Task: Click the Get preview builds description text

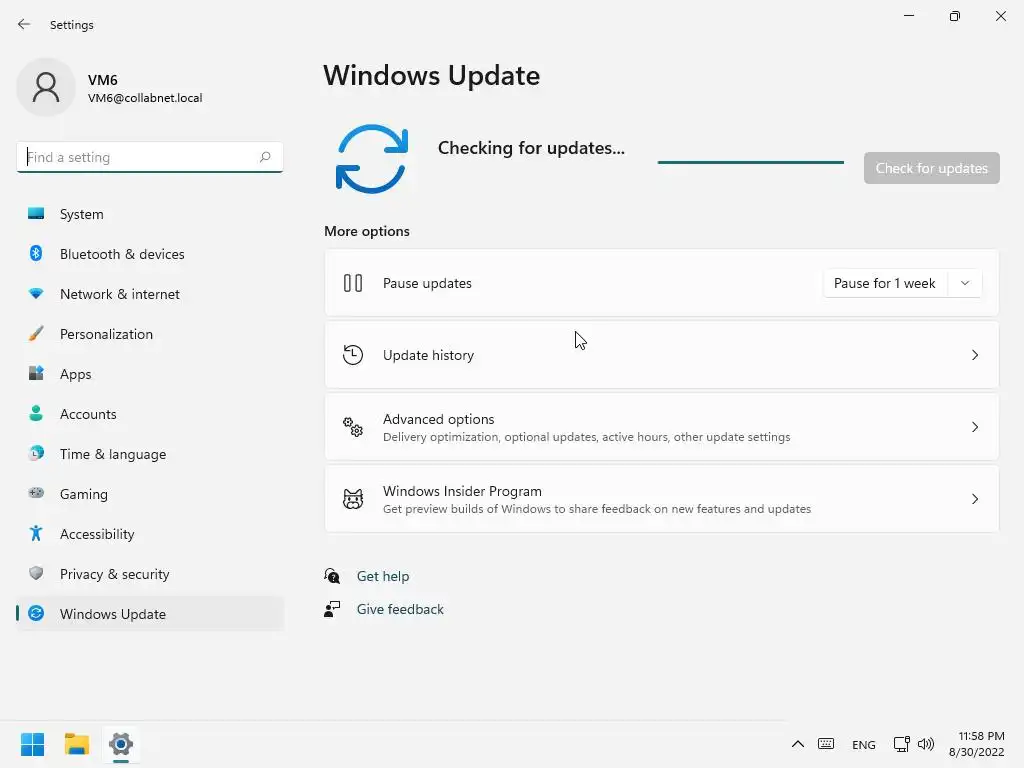Action: pyautogui.click(x=597, y=509)
